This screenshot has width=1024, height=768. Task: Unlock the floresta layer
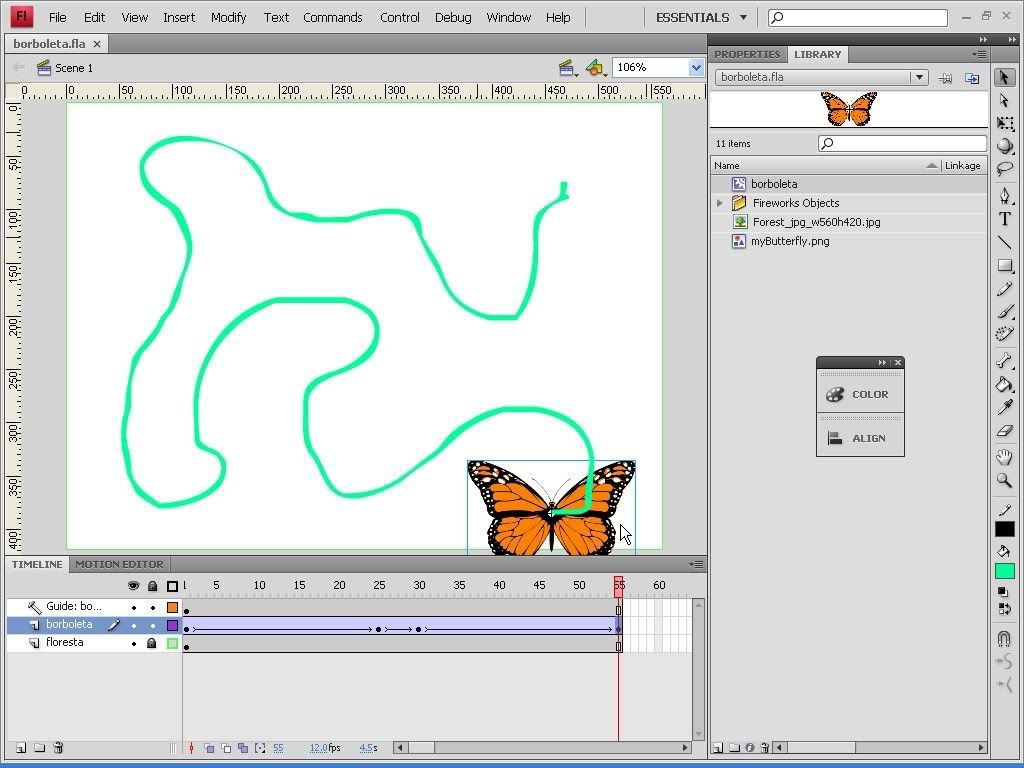point(153,643)
